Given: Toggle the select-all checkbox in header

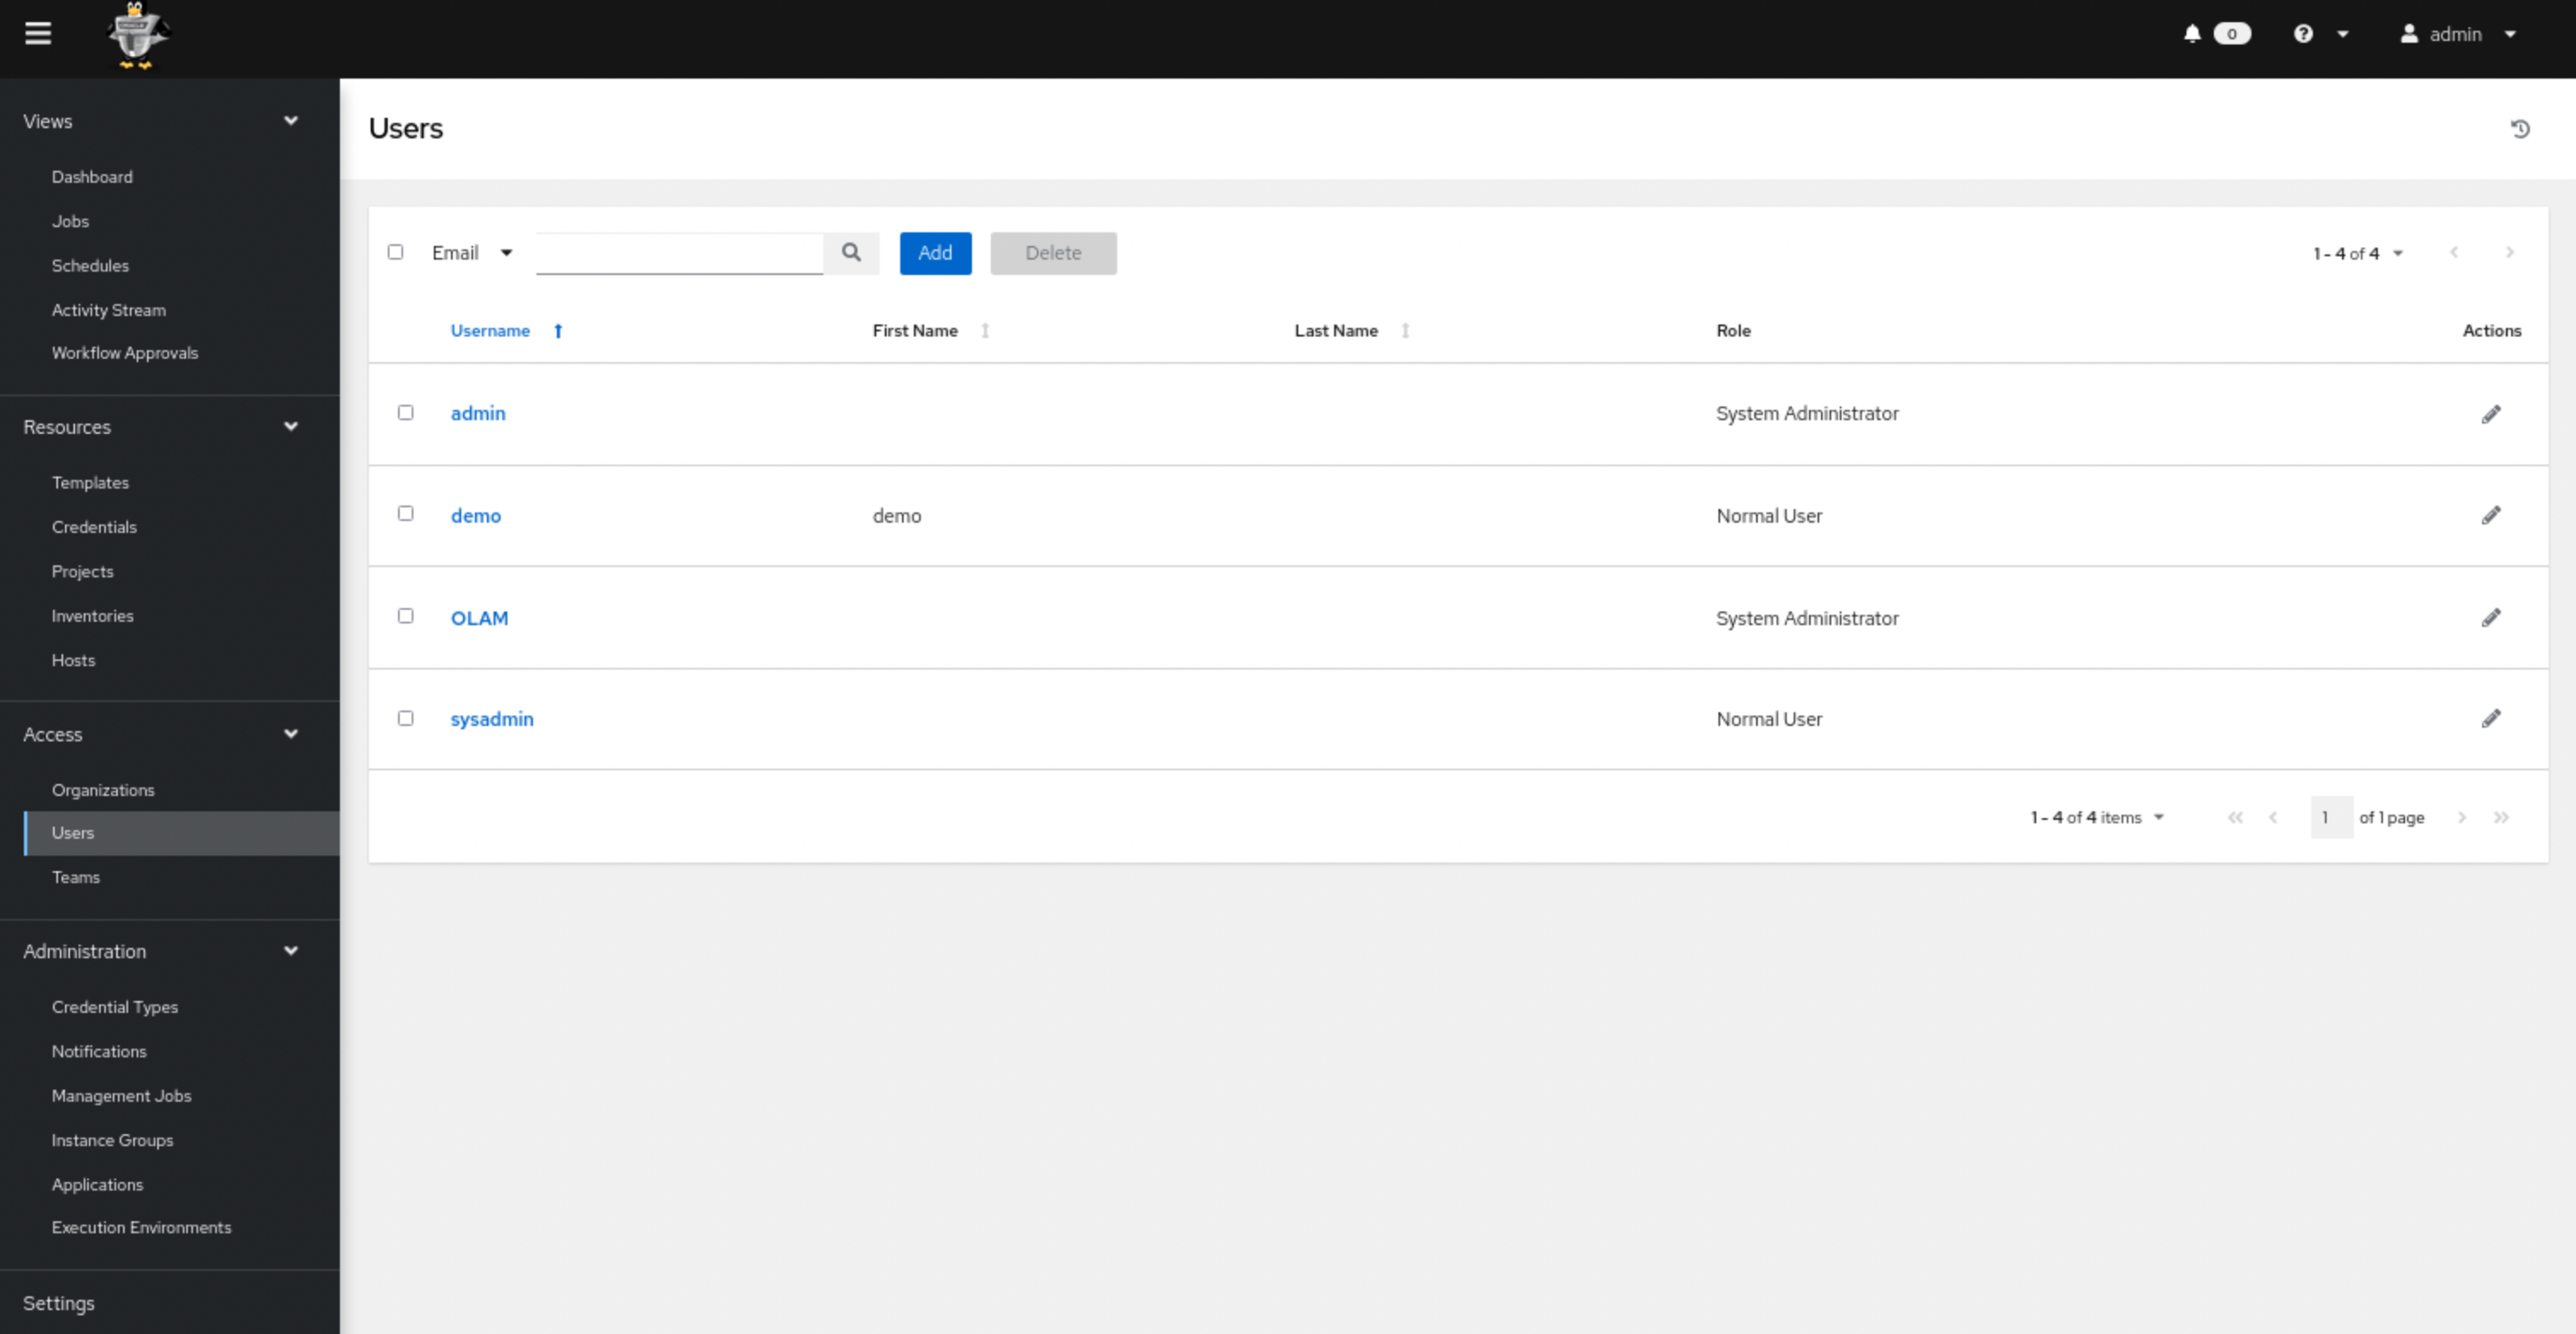Looking at the screenshot, I should (x=396, y=252).
